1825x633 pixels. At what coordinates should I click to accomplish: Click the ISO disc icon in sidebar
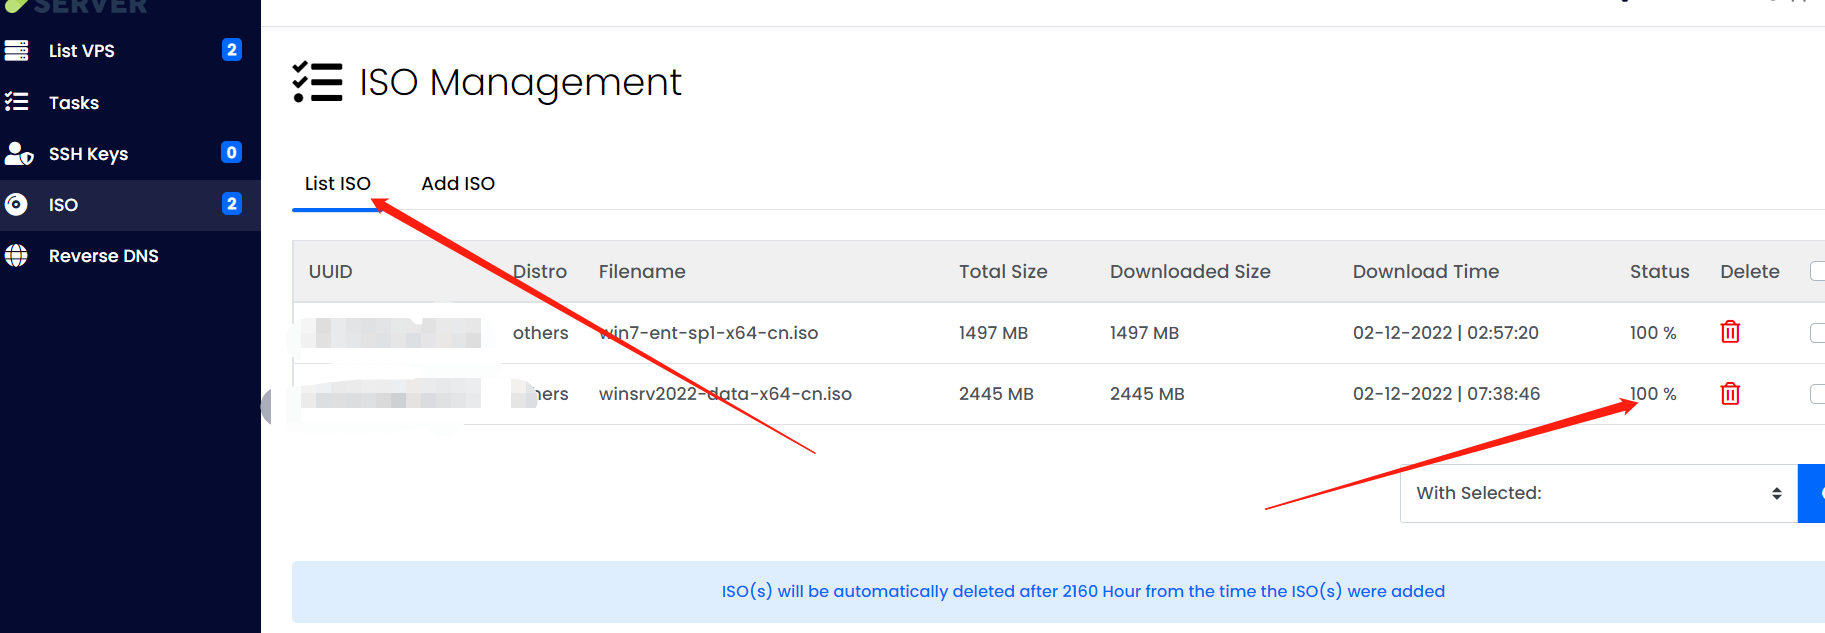pos(17,204)
